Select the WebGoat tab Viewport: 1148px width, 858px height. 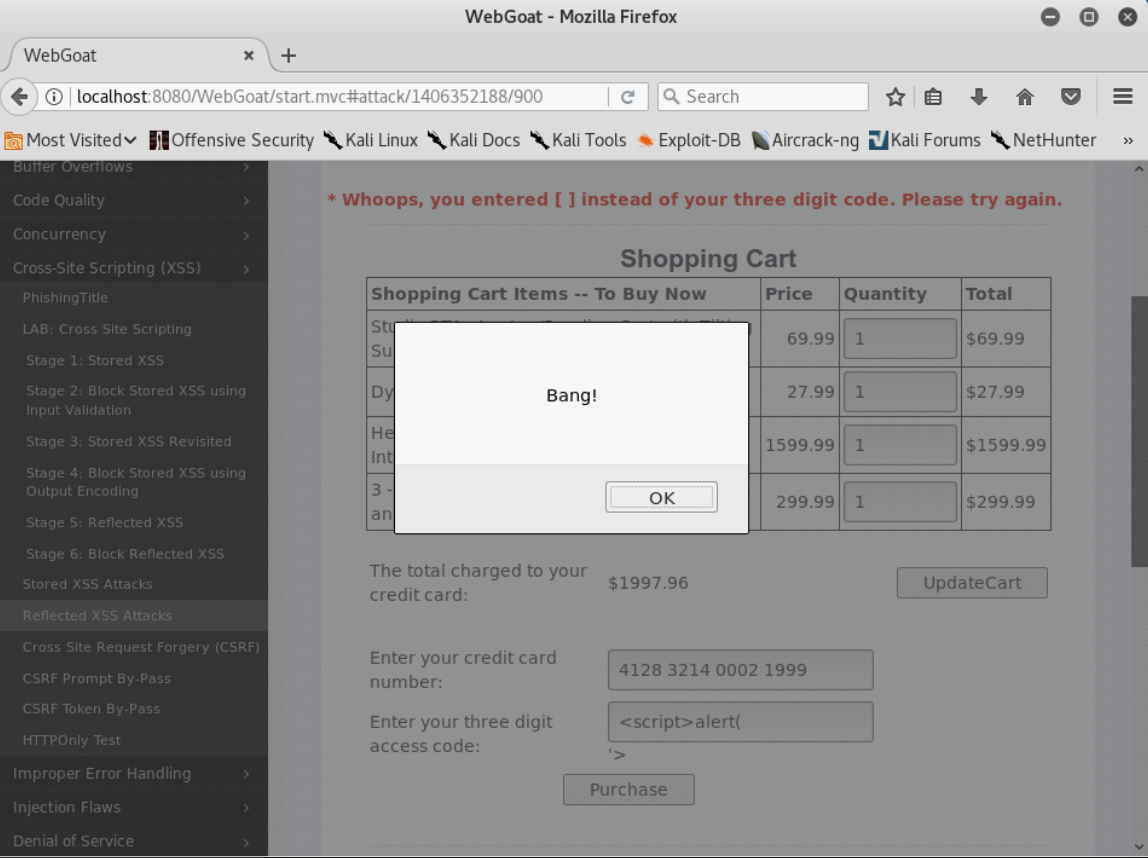click(138, 56)
